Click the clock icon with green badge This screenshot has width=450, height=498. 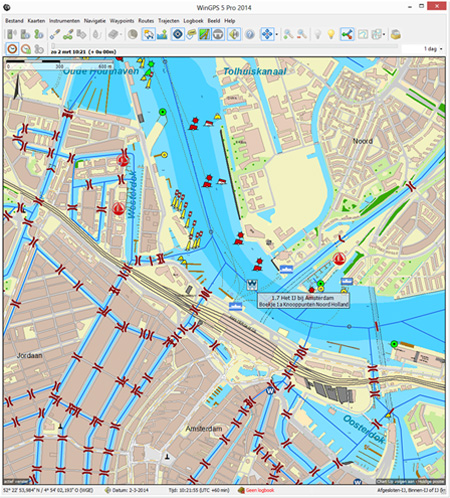click(x=26, y=49)
